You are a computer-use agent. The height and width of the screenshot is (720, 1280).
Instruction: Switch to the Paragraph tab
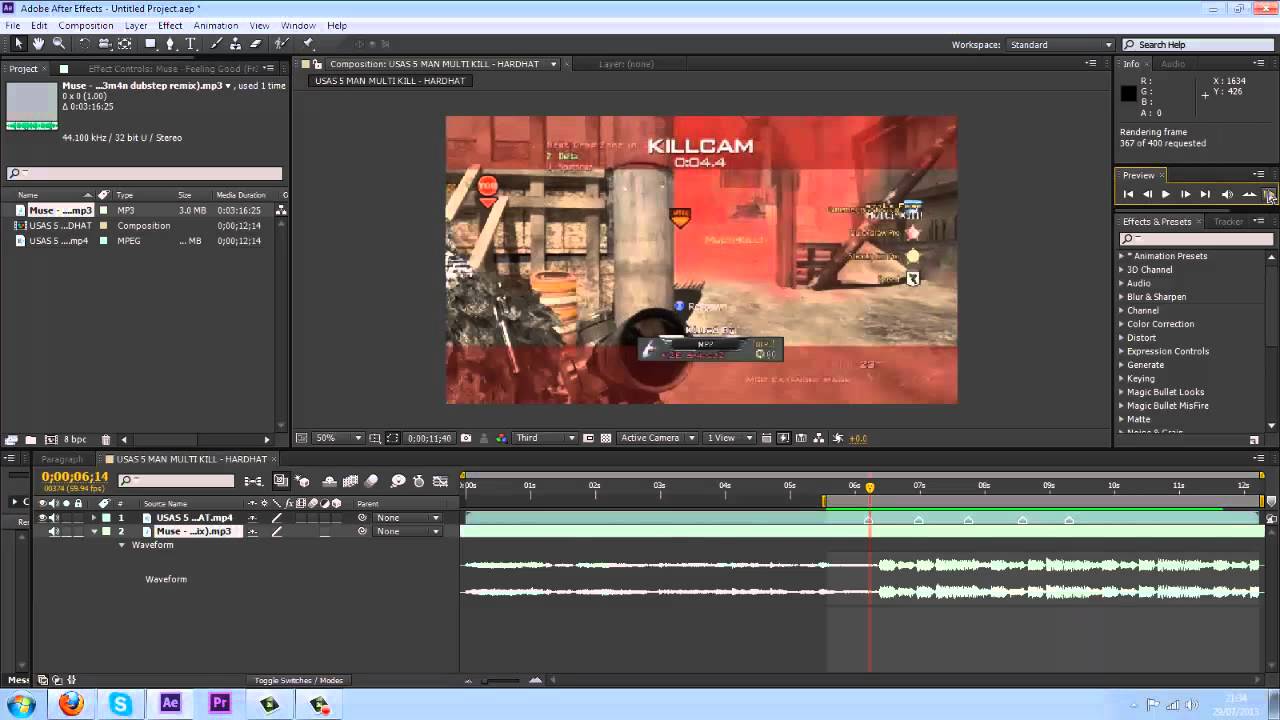[x=62, y=459]
